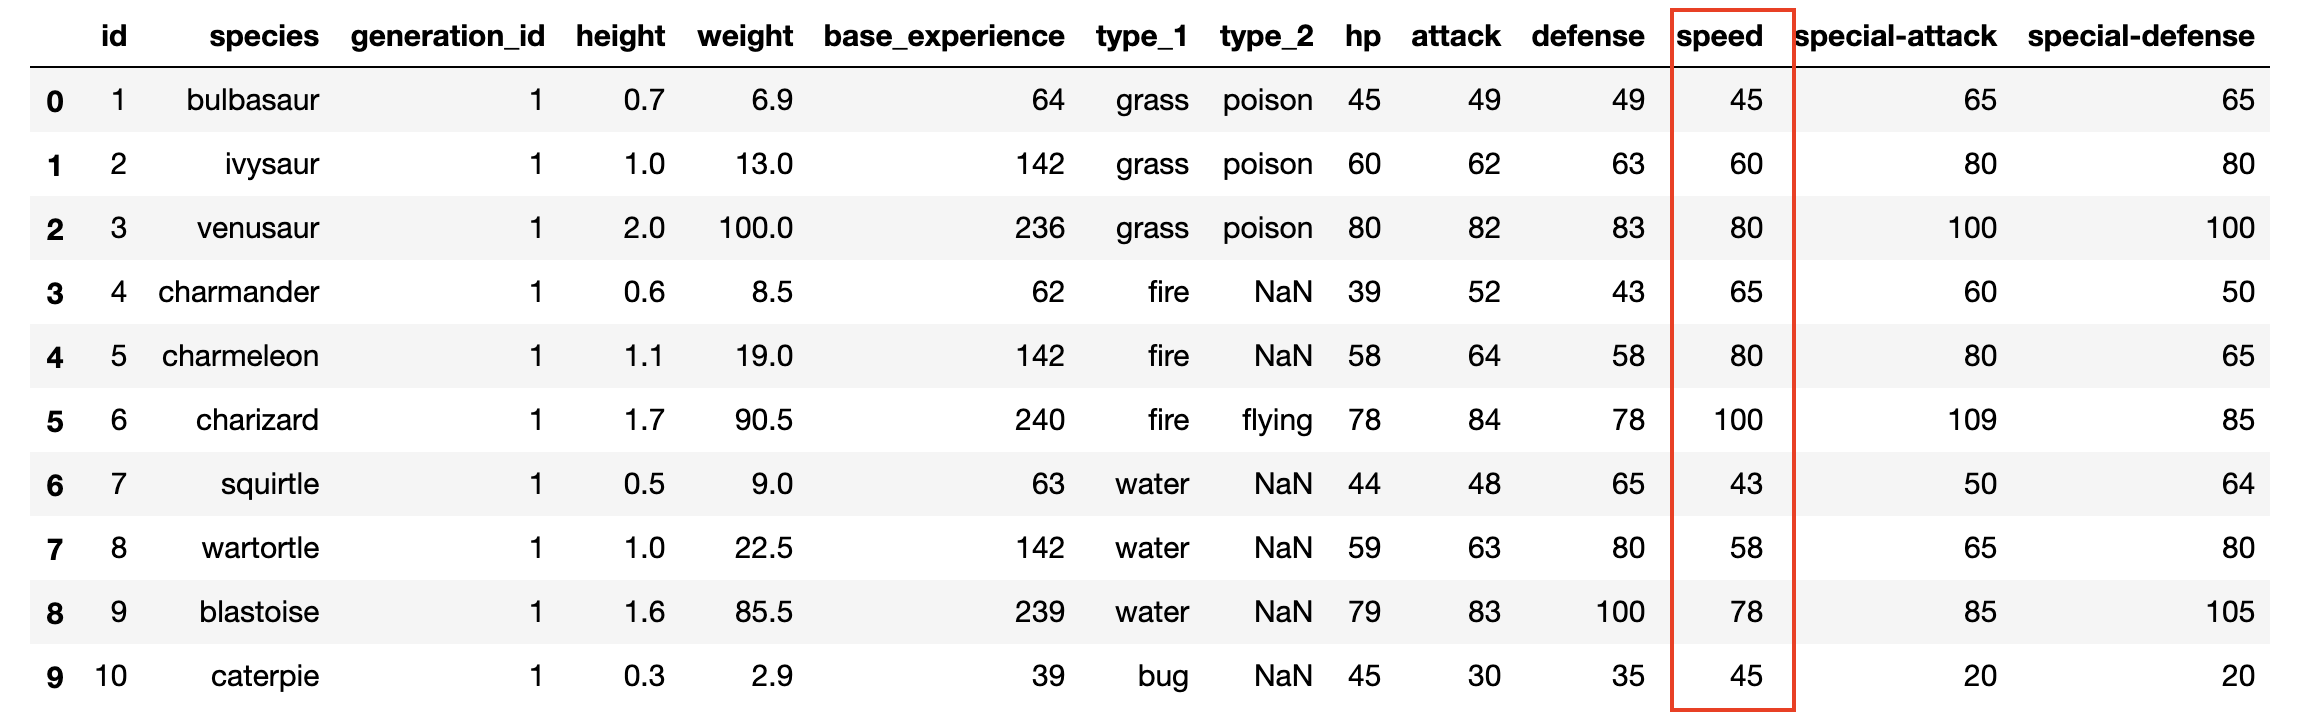
Task: Click row index 5 label
Action: pos(55,421)
